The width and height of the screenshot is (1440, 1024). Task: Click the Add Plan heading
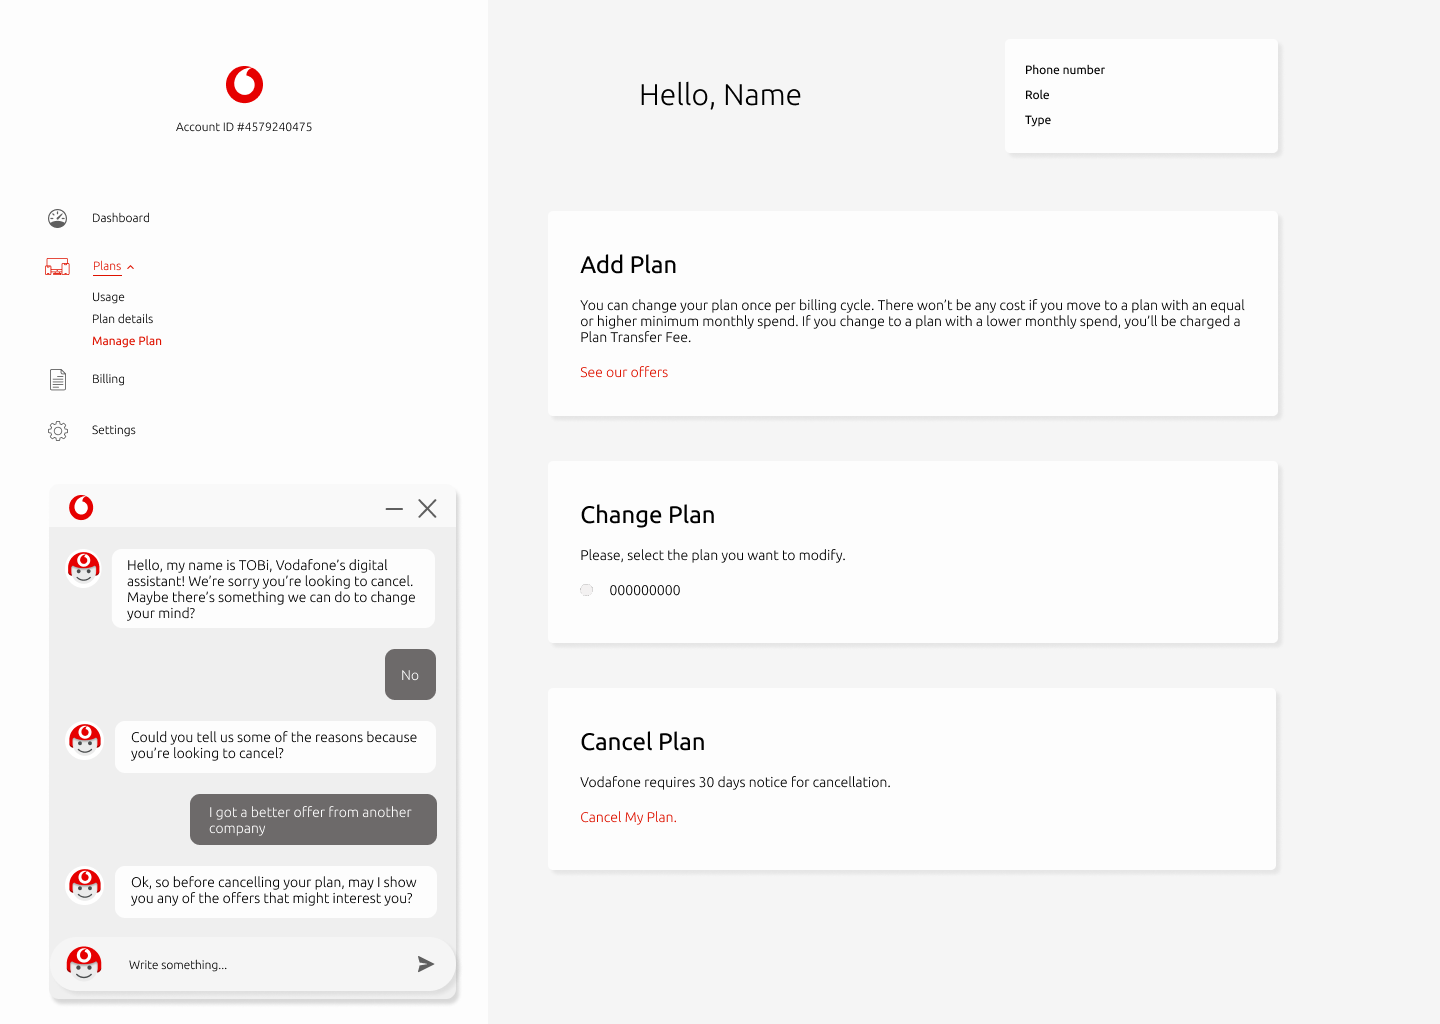point(628,265)
